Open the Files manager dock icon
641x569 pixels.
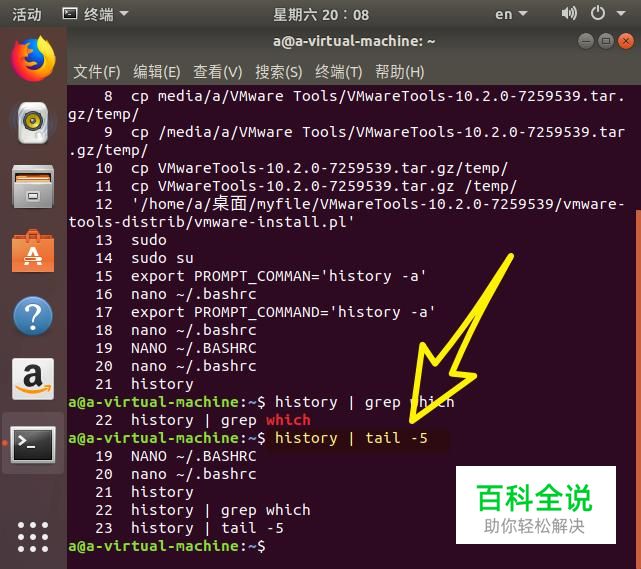[33, 186]
